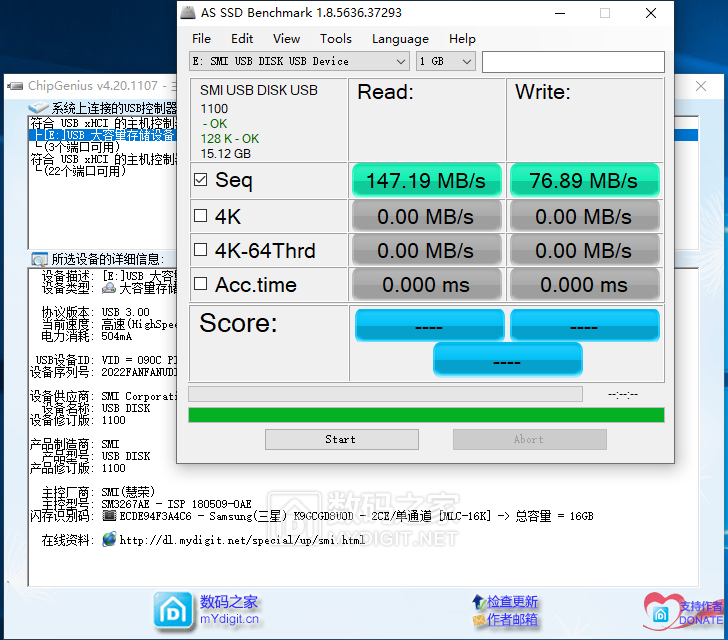Image resolution: width=728 pixels, height=640 pixels.
Task: Open the File menu in AS SSD
Action: (201, 39)
